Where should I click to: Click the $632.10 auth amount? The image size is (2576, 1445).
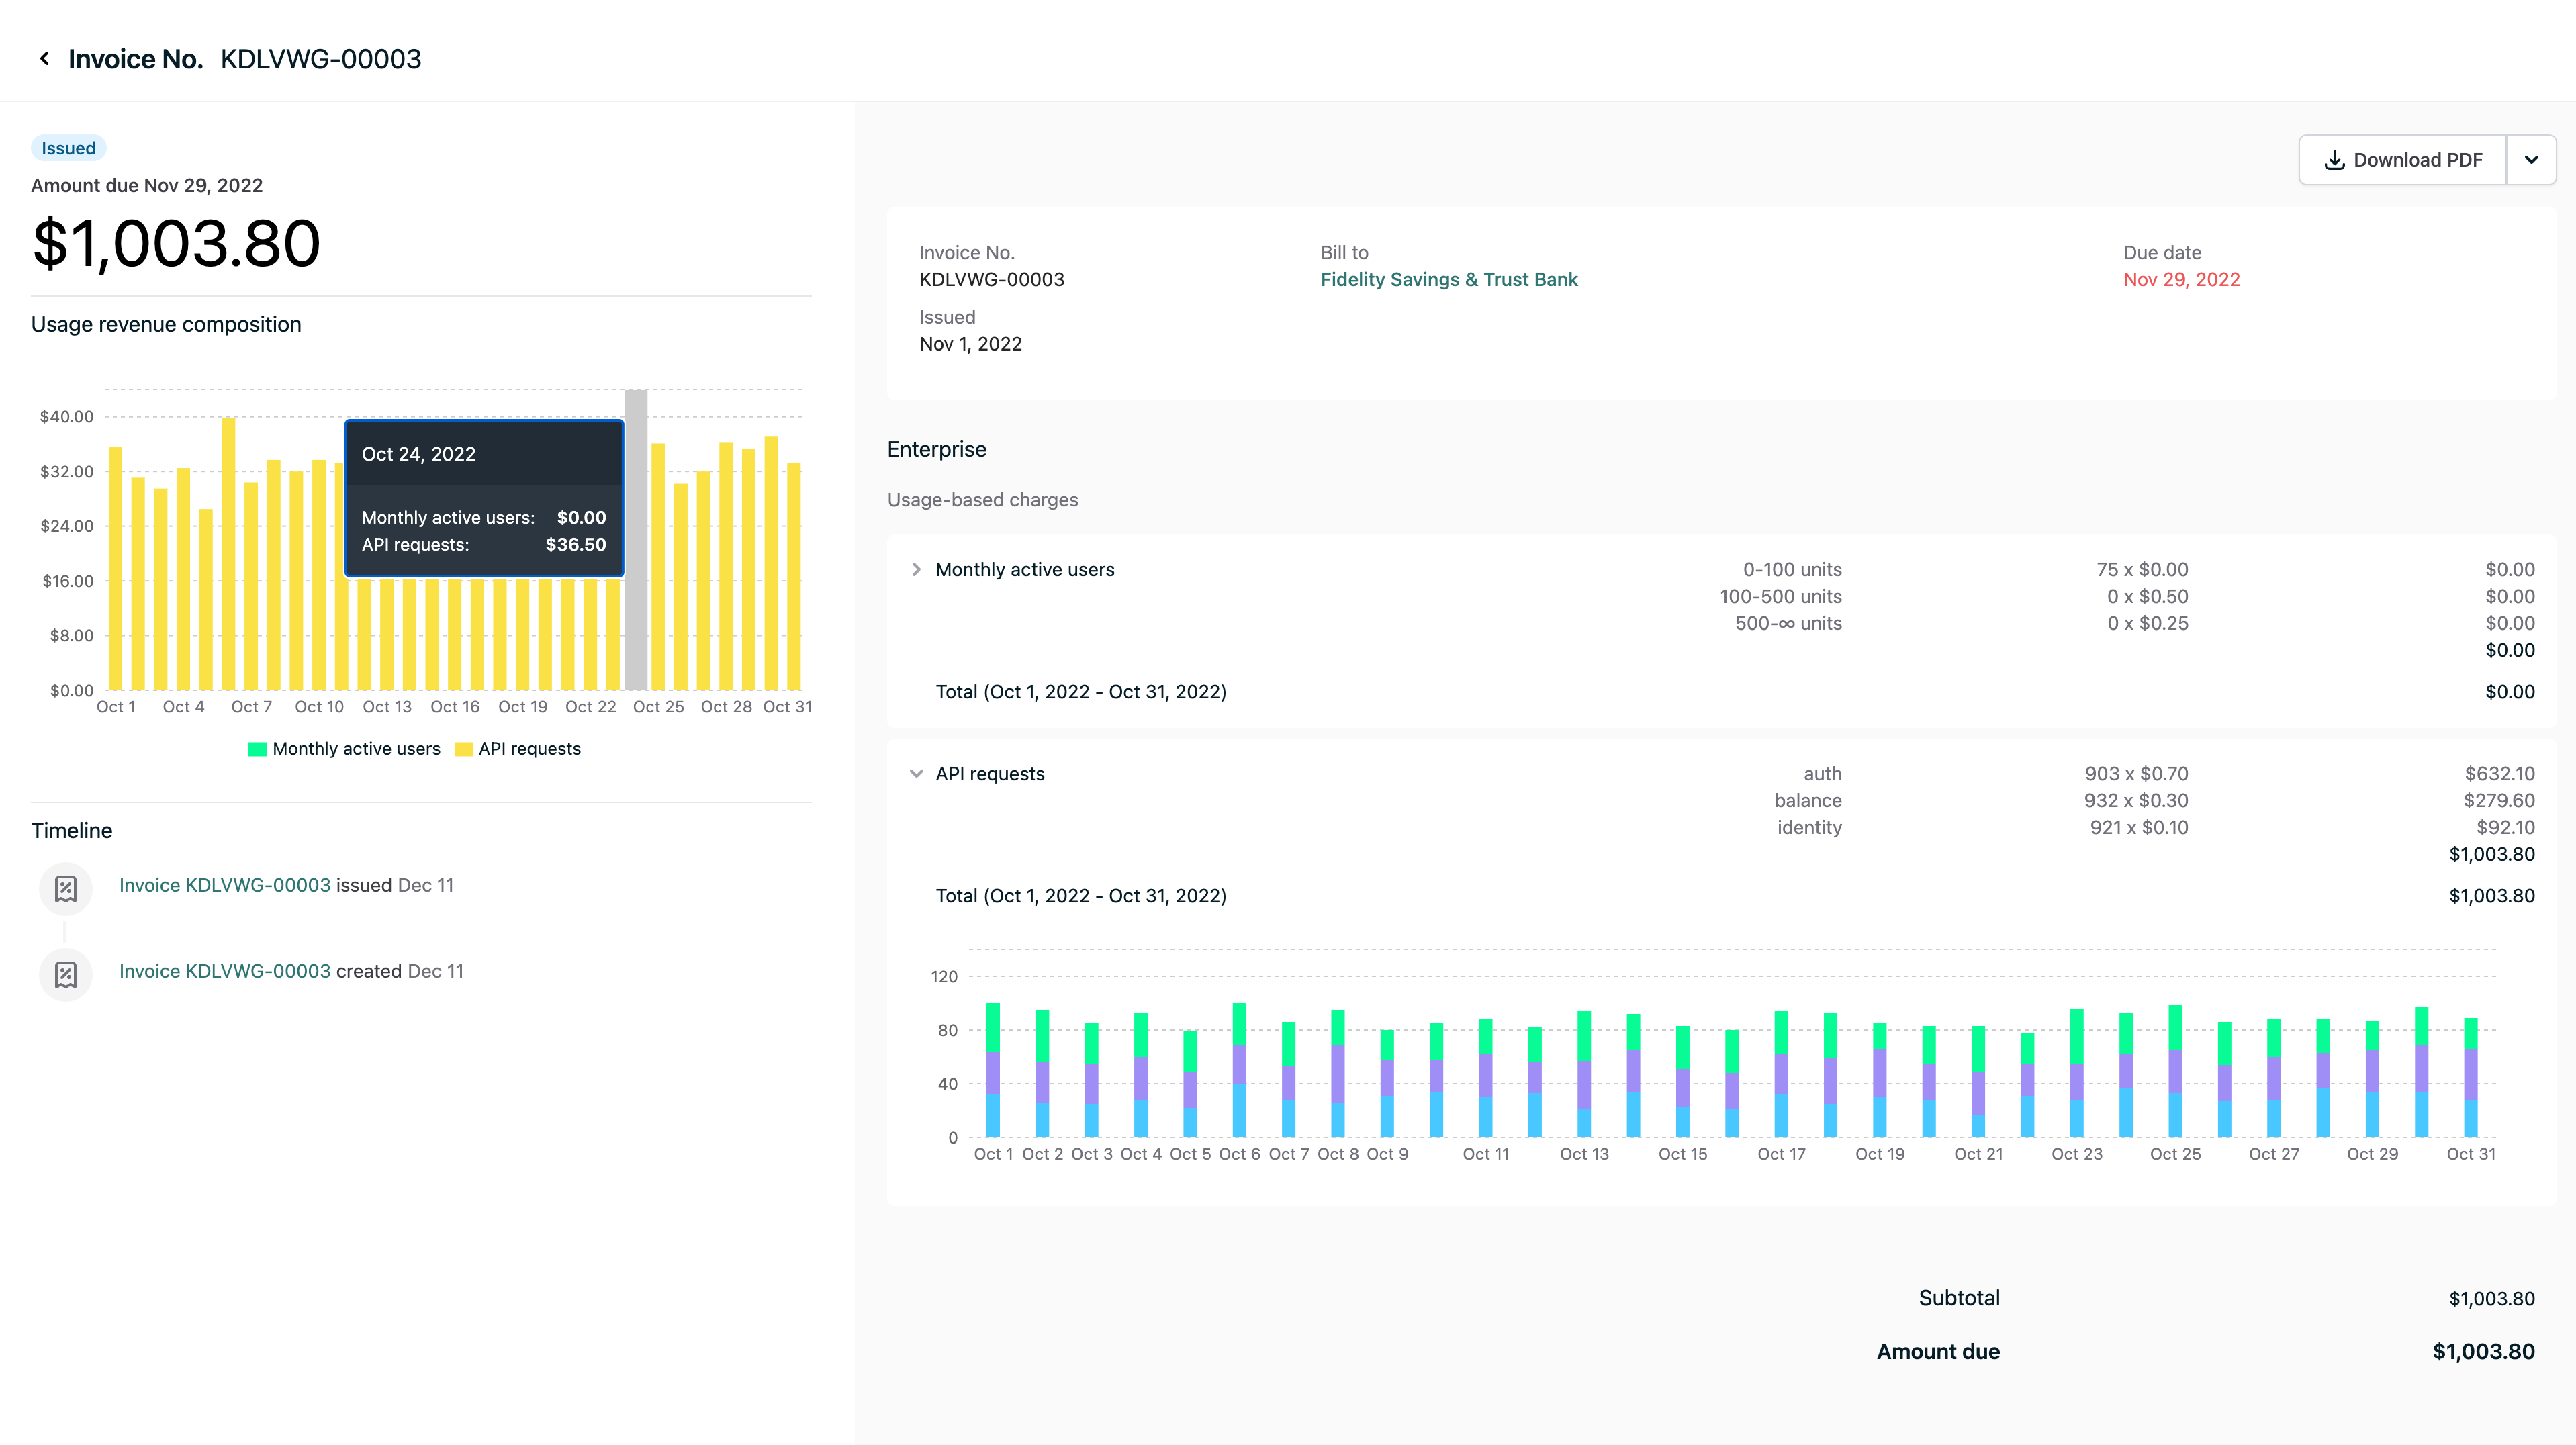point(2499,773)
